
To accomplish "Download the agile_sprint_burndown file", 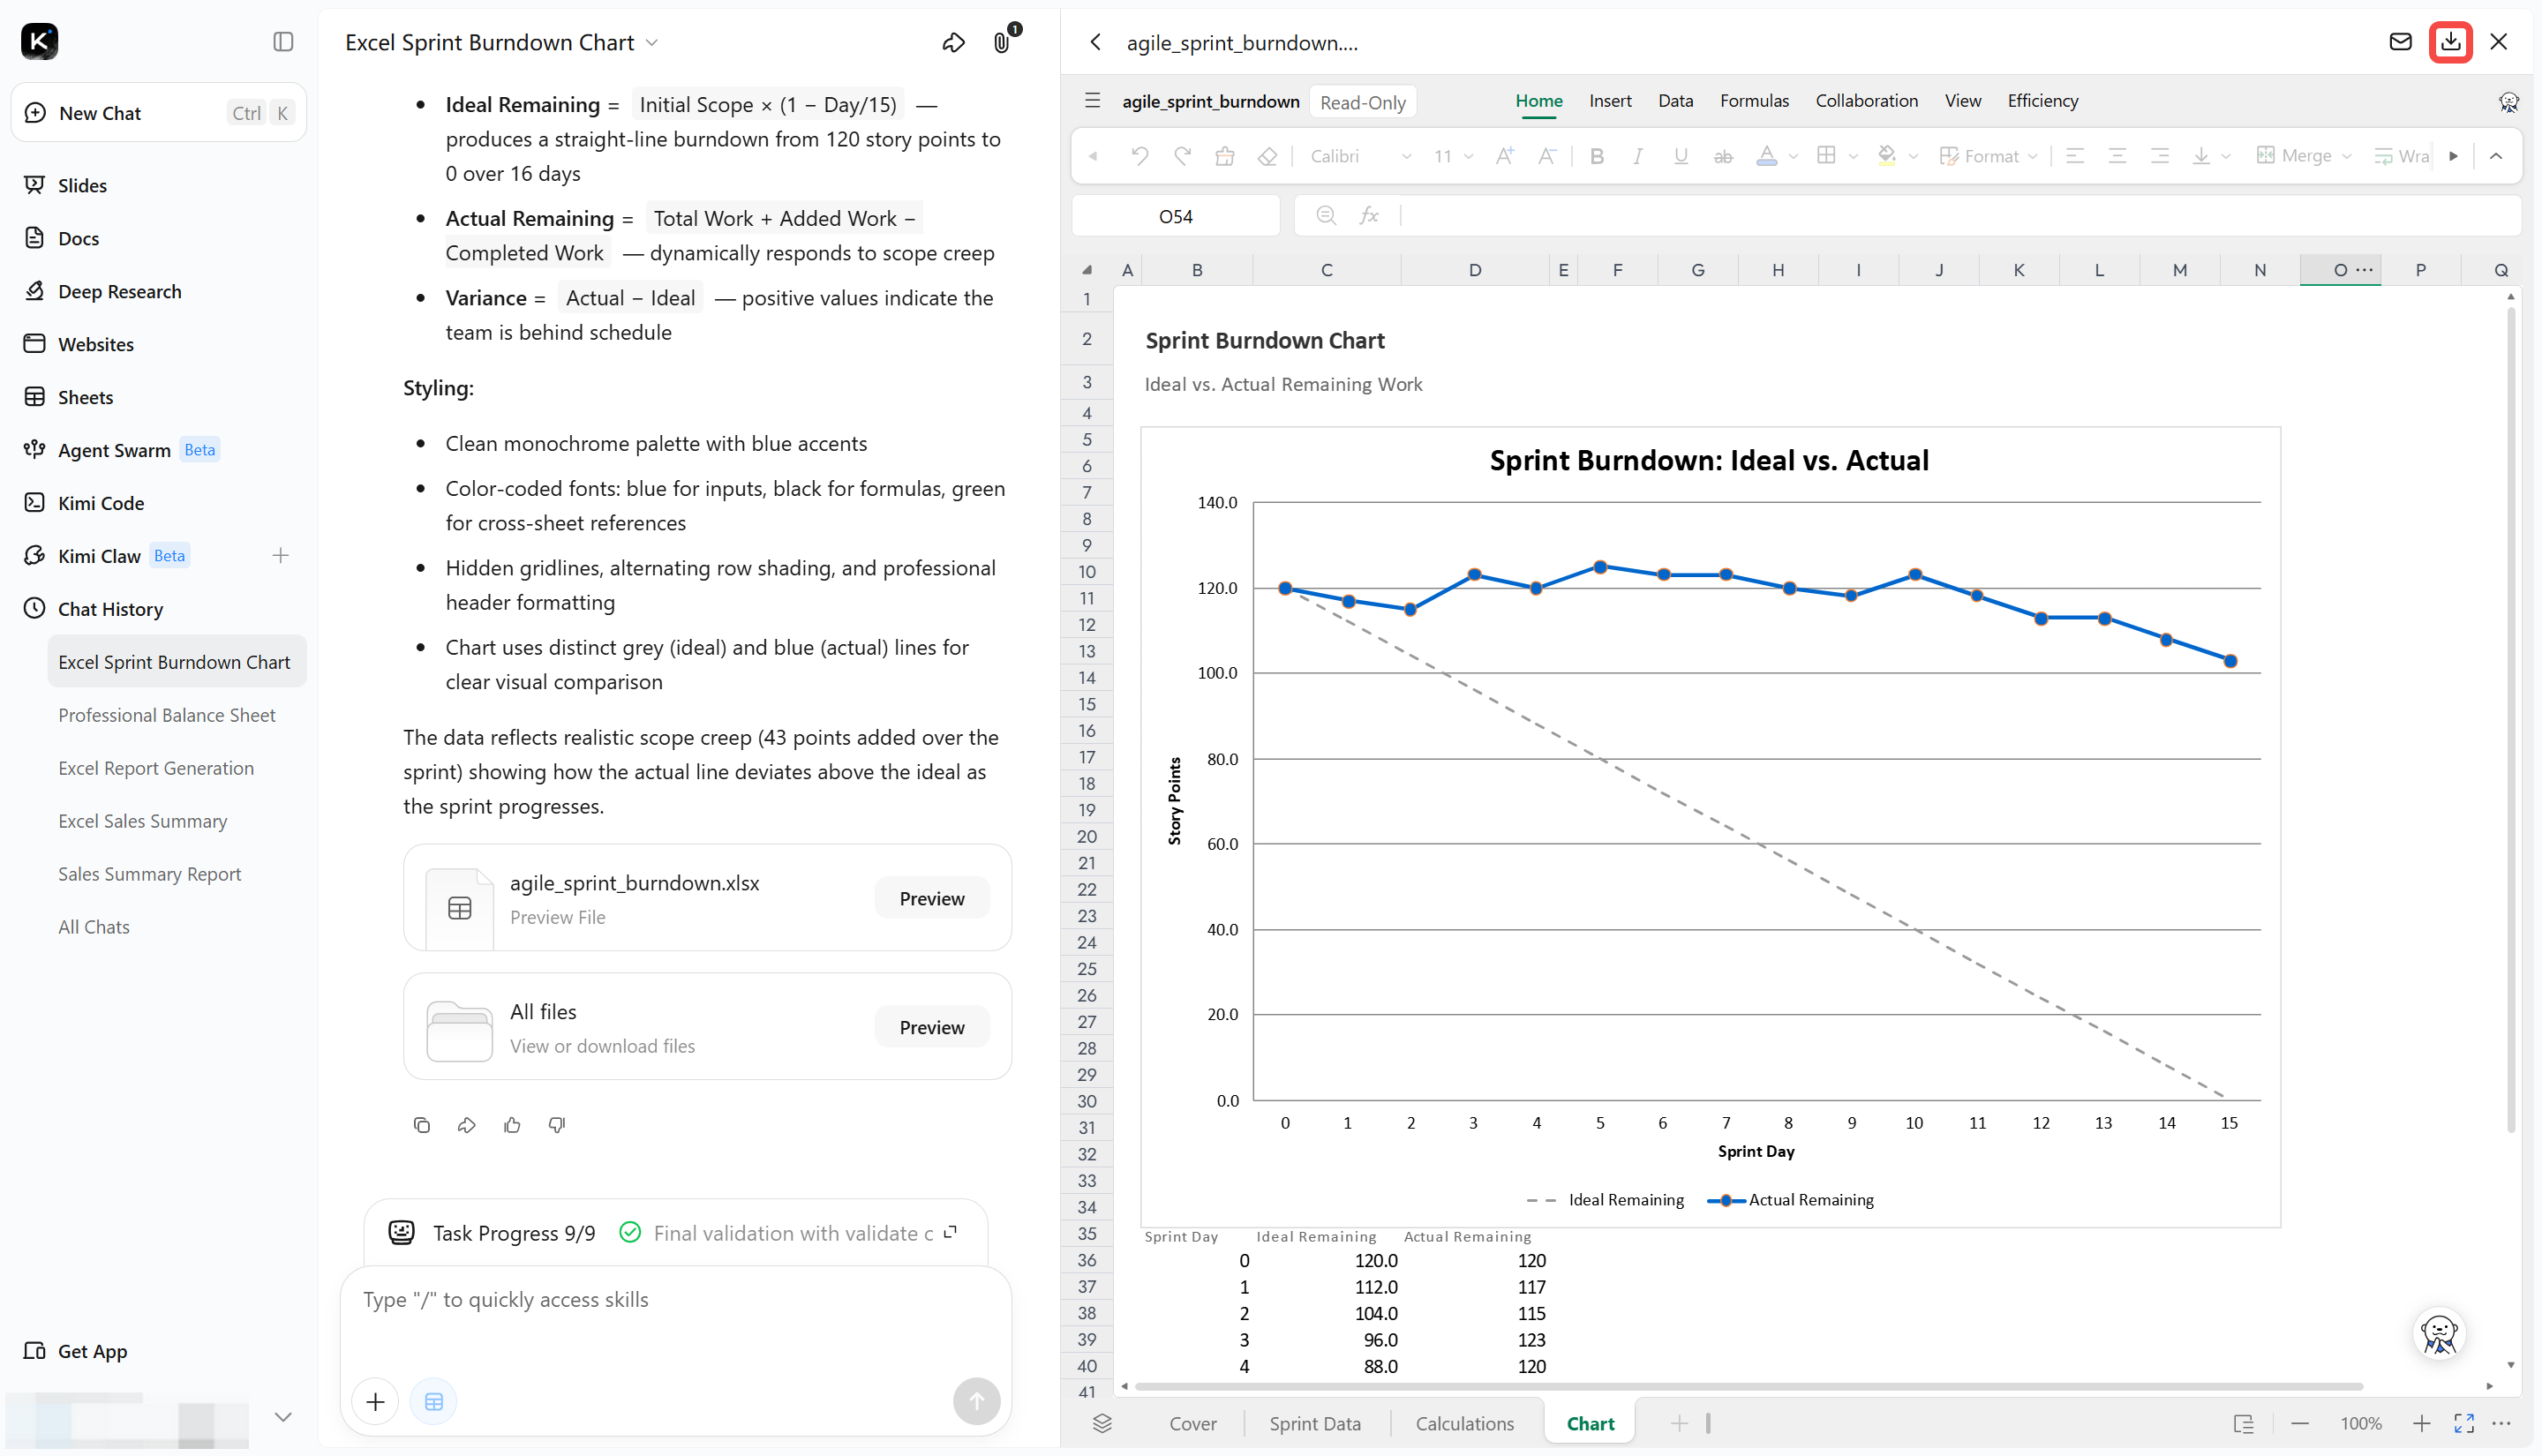I will (x=2450, y=42).
